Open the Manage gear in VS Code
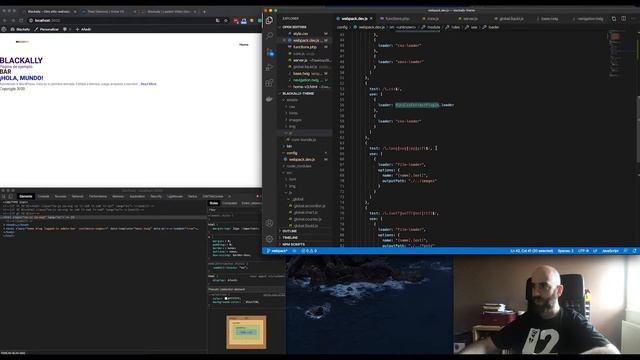 pos(269,239)
